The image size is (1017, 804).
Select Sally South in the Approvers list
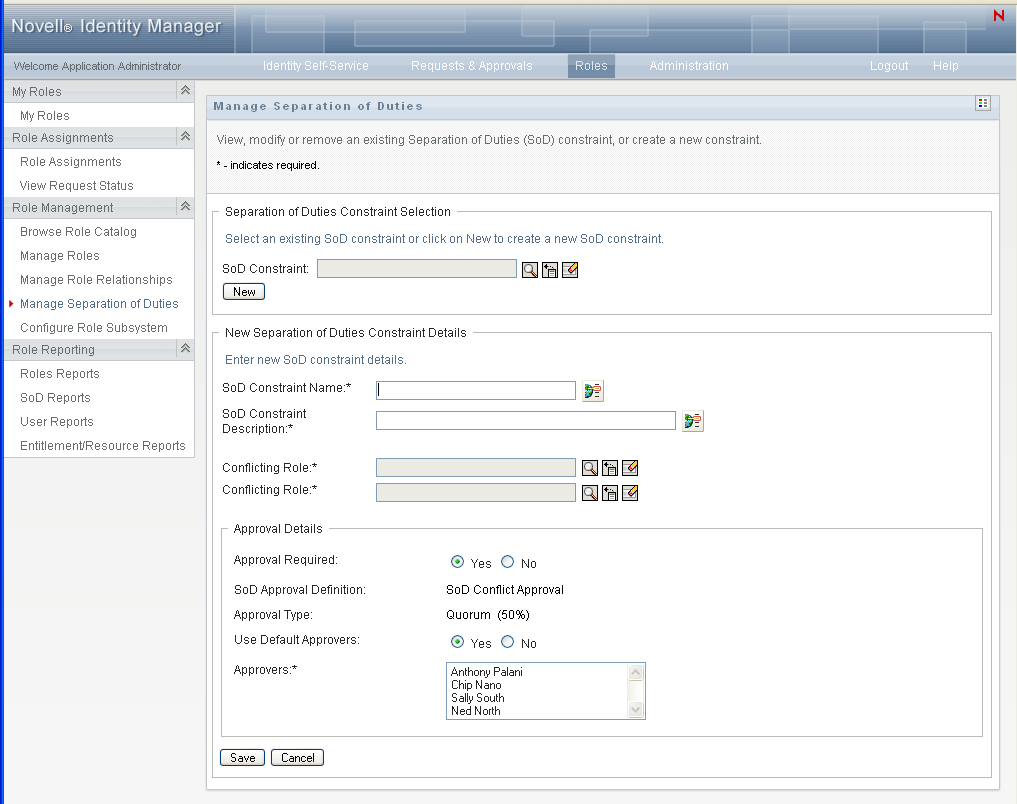[x=477, y=698]
